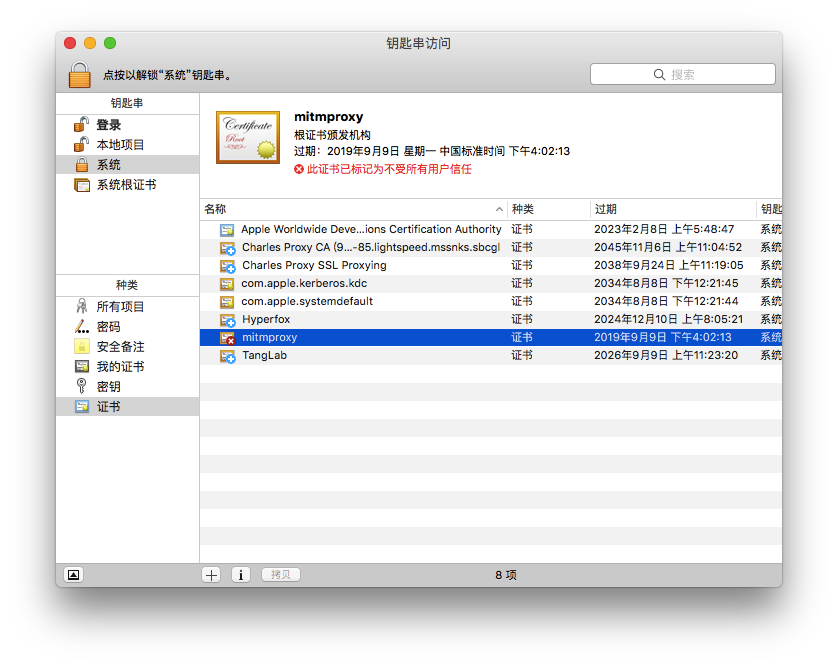838x667 pixels.
Task: Click the com.apple.systemdefault row icon
Action: (x=227, y=303)
